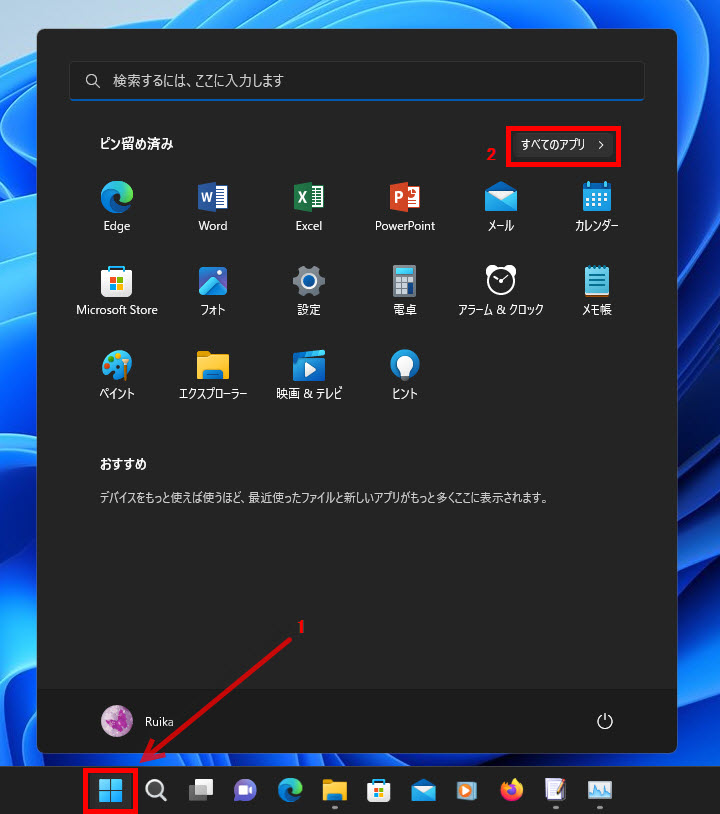The height and width of the screenshot is (814, 720).
Task: Expand the すべてのアプリ list
Action: pyautogui.click(x=563, y=145)
